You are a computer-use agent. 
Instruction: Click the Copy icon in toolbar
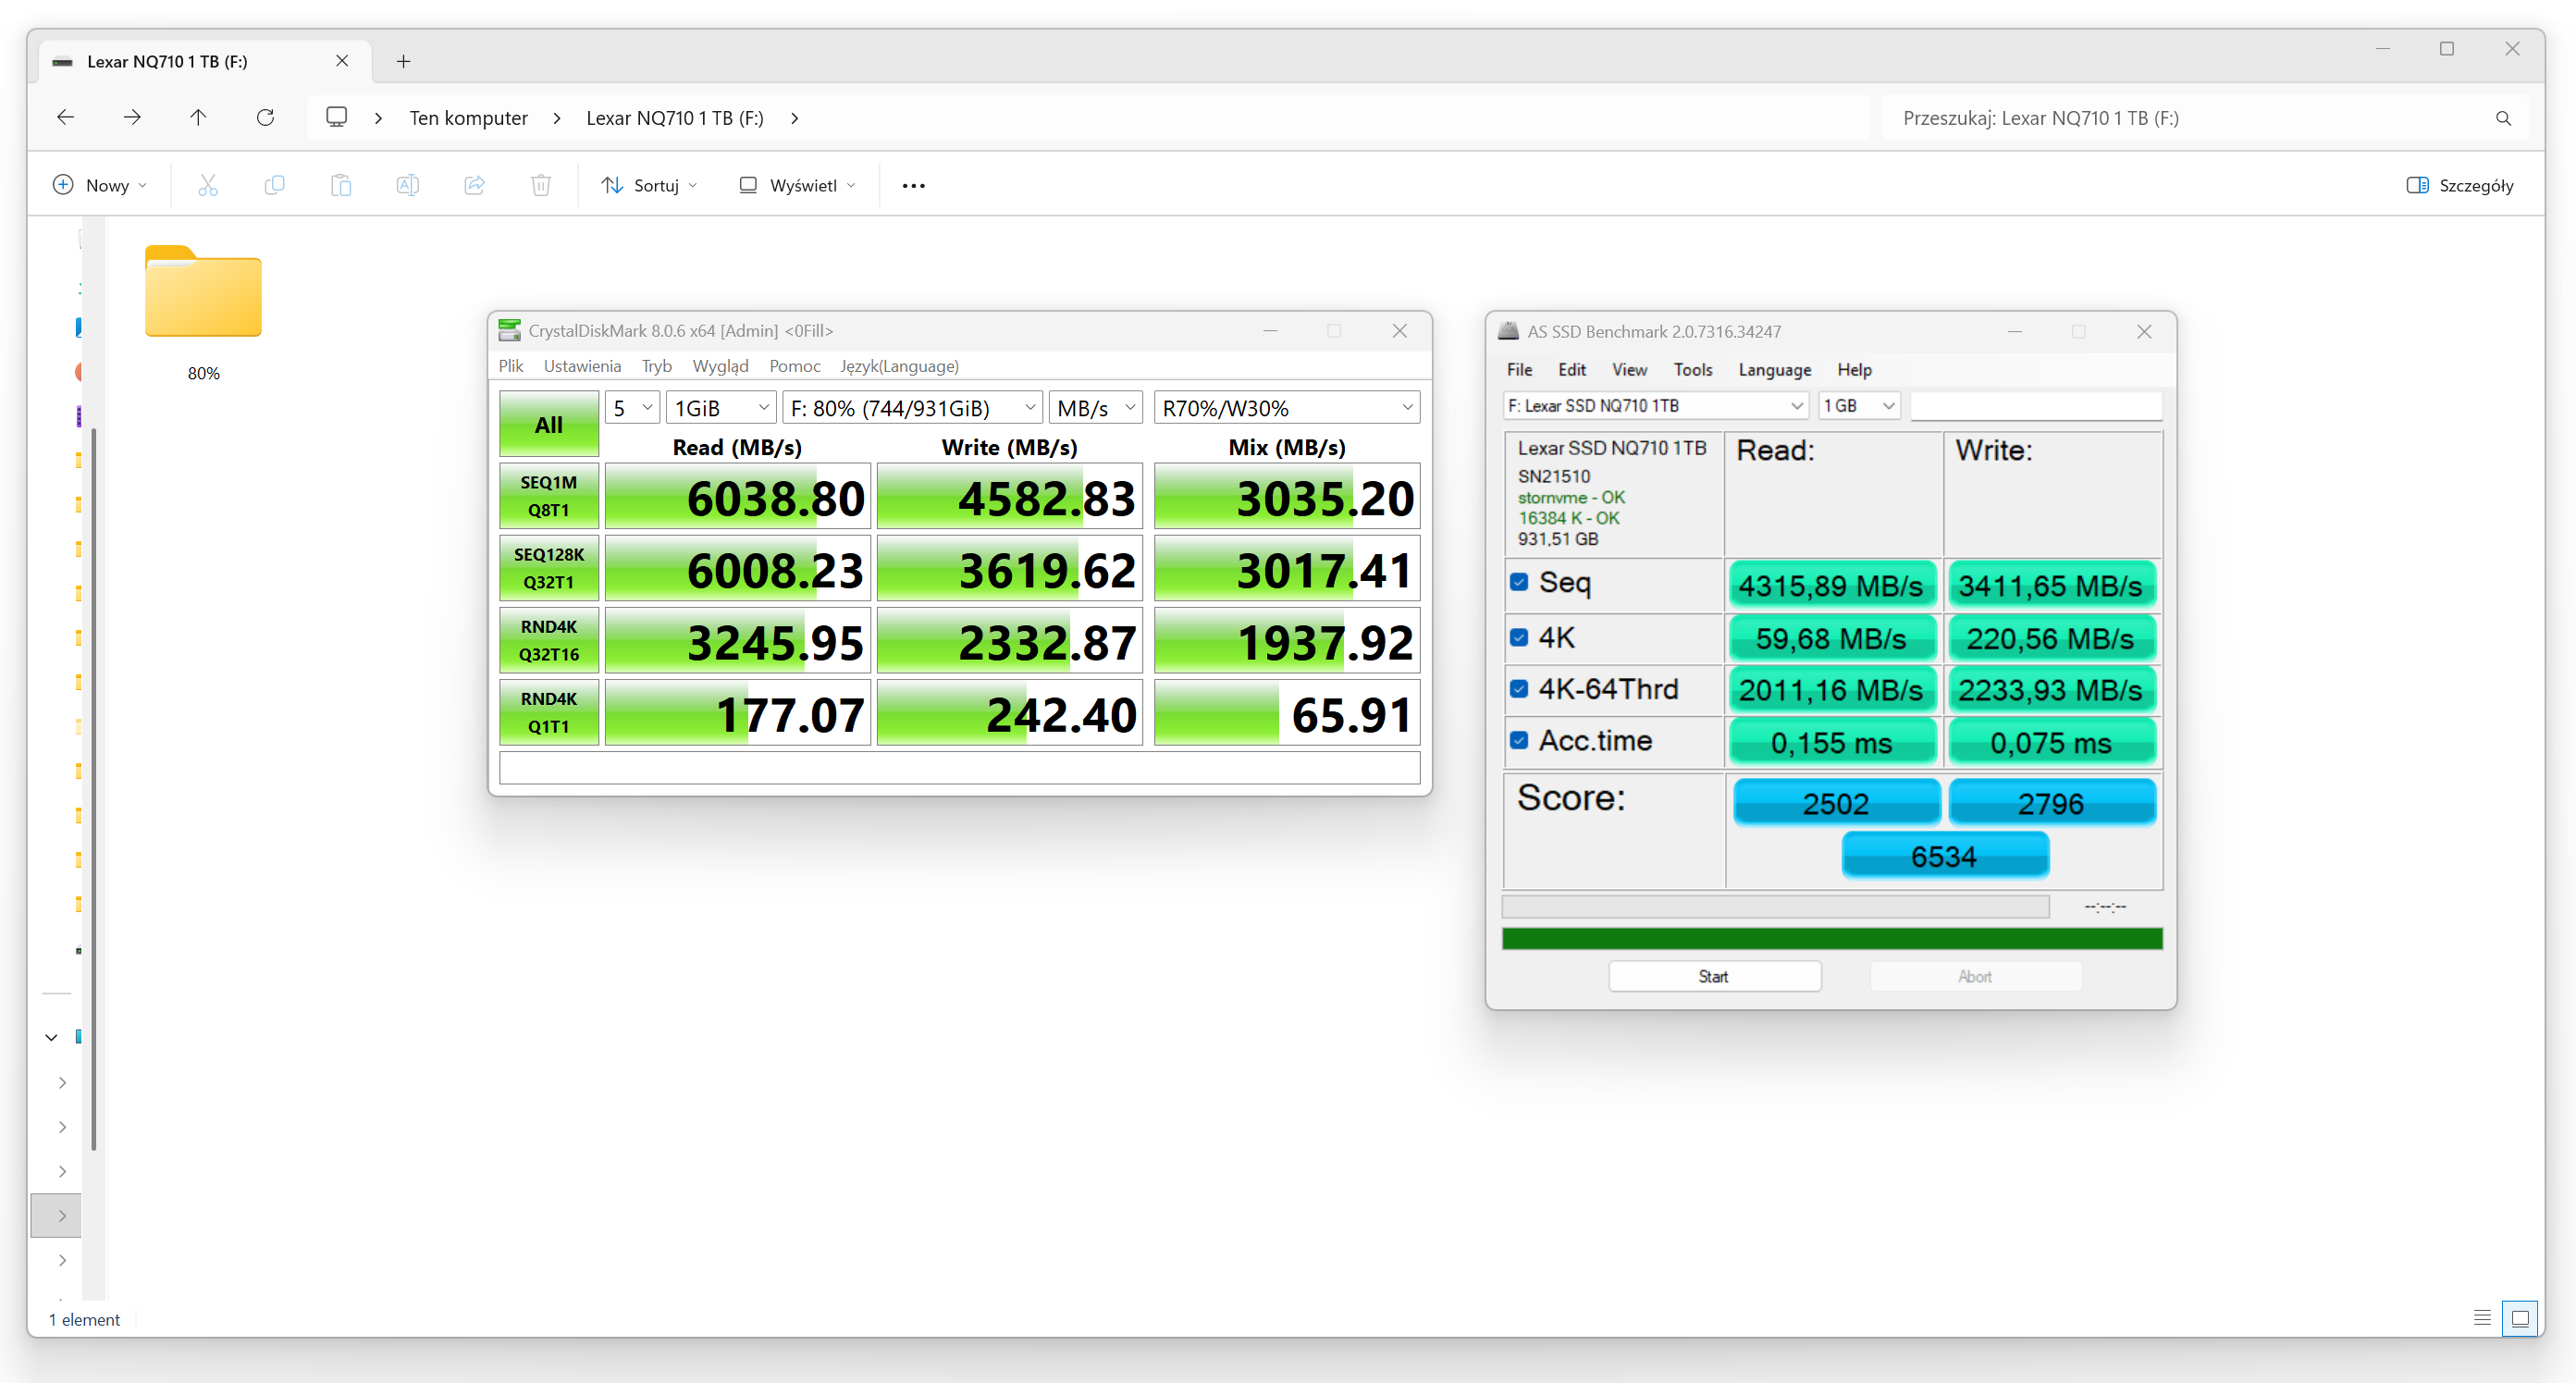pyautogui.click(x=274, y=185)
